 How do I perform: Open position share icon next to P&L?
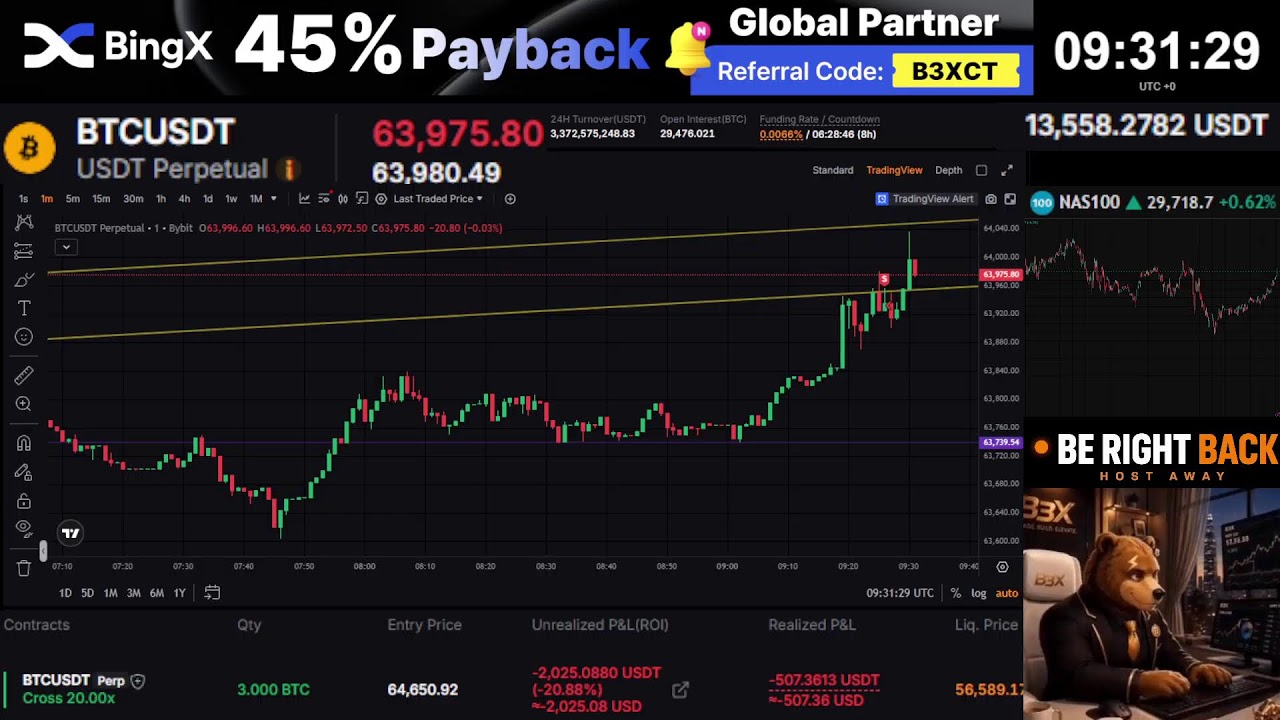click(680, 690)
